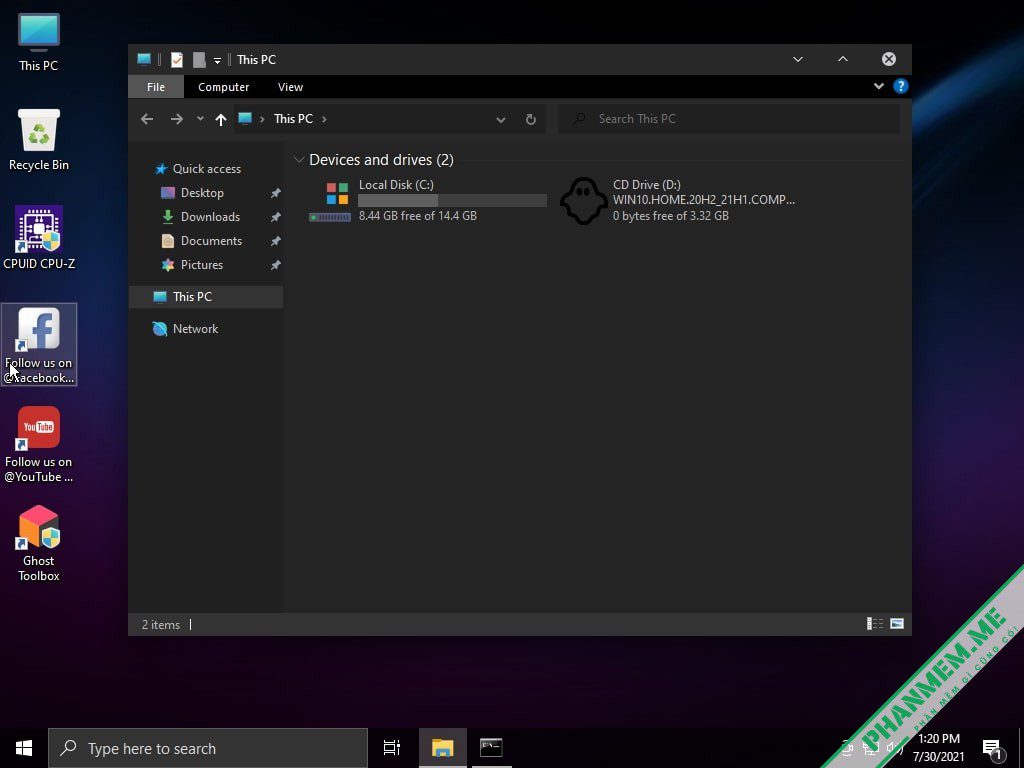Unpin Desktop using its pin icon

point(276,193)
